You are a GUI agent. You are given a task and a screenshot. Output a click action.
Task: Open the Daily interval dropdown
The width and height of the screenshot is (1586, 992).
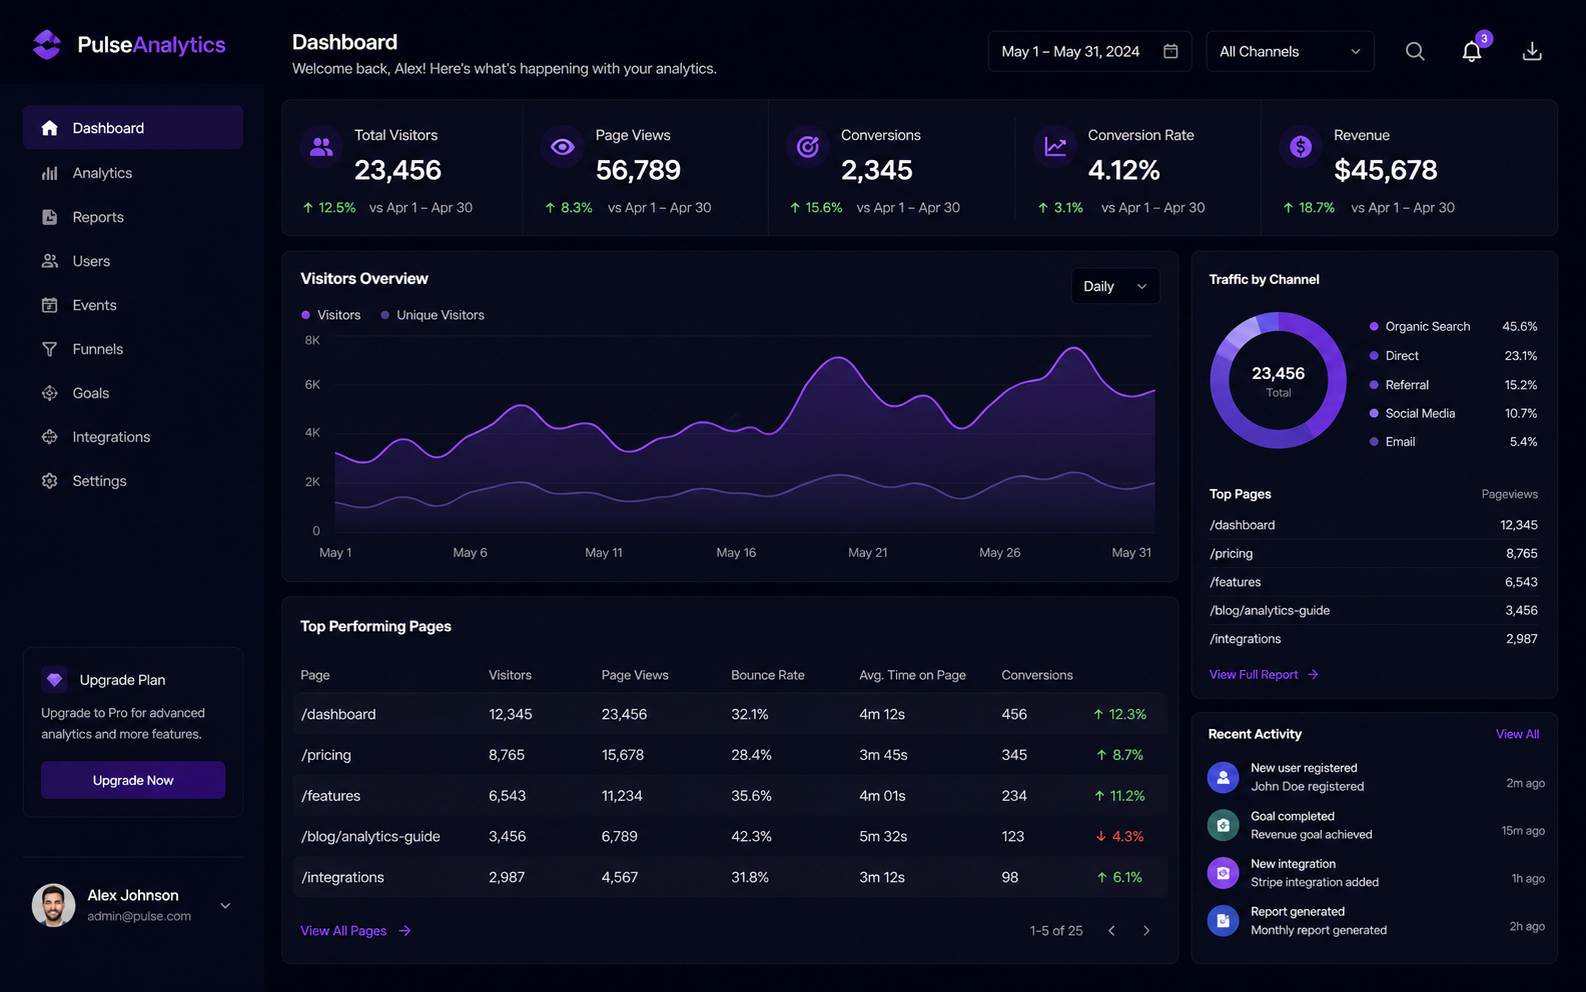[1115, 286]
